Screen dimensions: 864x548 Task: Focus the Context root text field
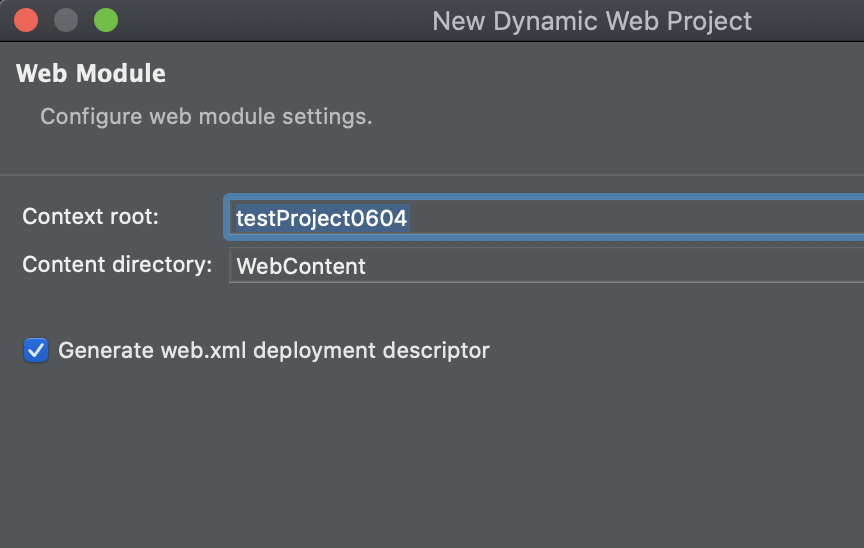[x=547, y=218]
